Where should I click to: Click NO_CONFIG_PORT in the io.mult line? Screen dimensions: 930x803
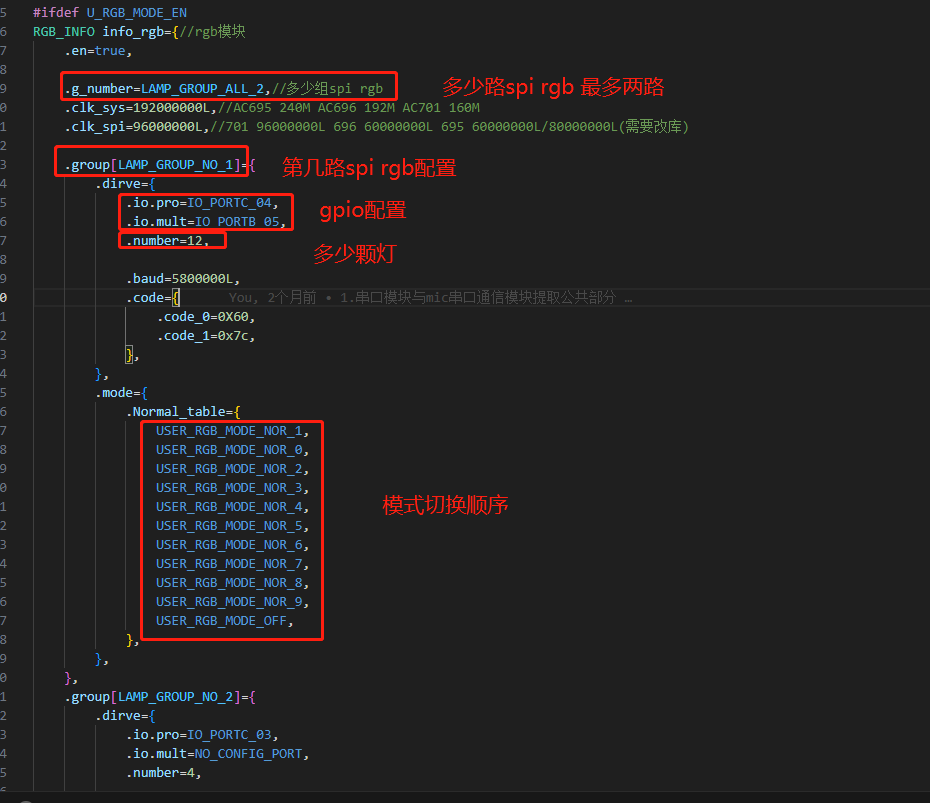[x=249, y=754]
